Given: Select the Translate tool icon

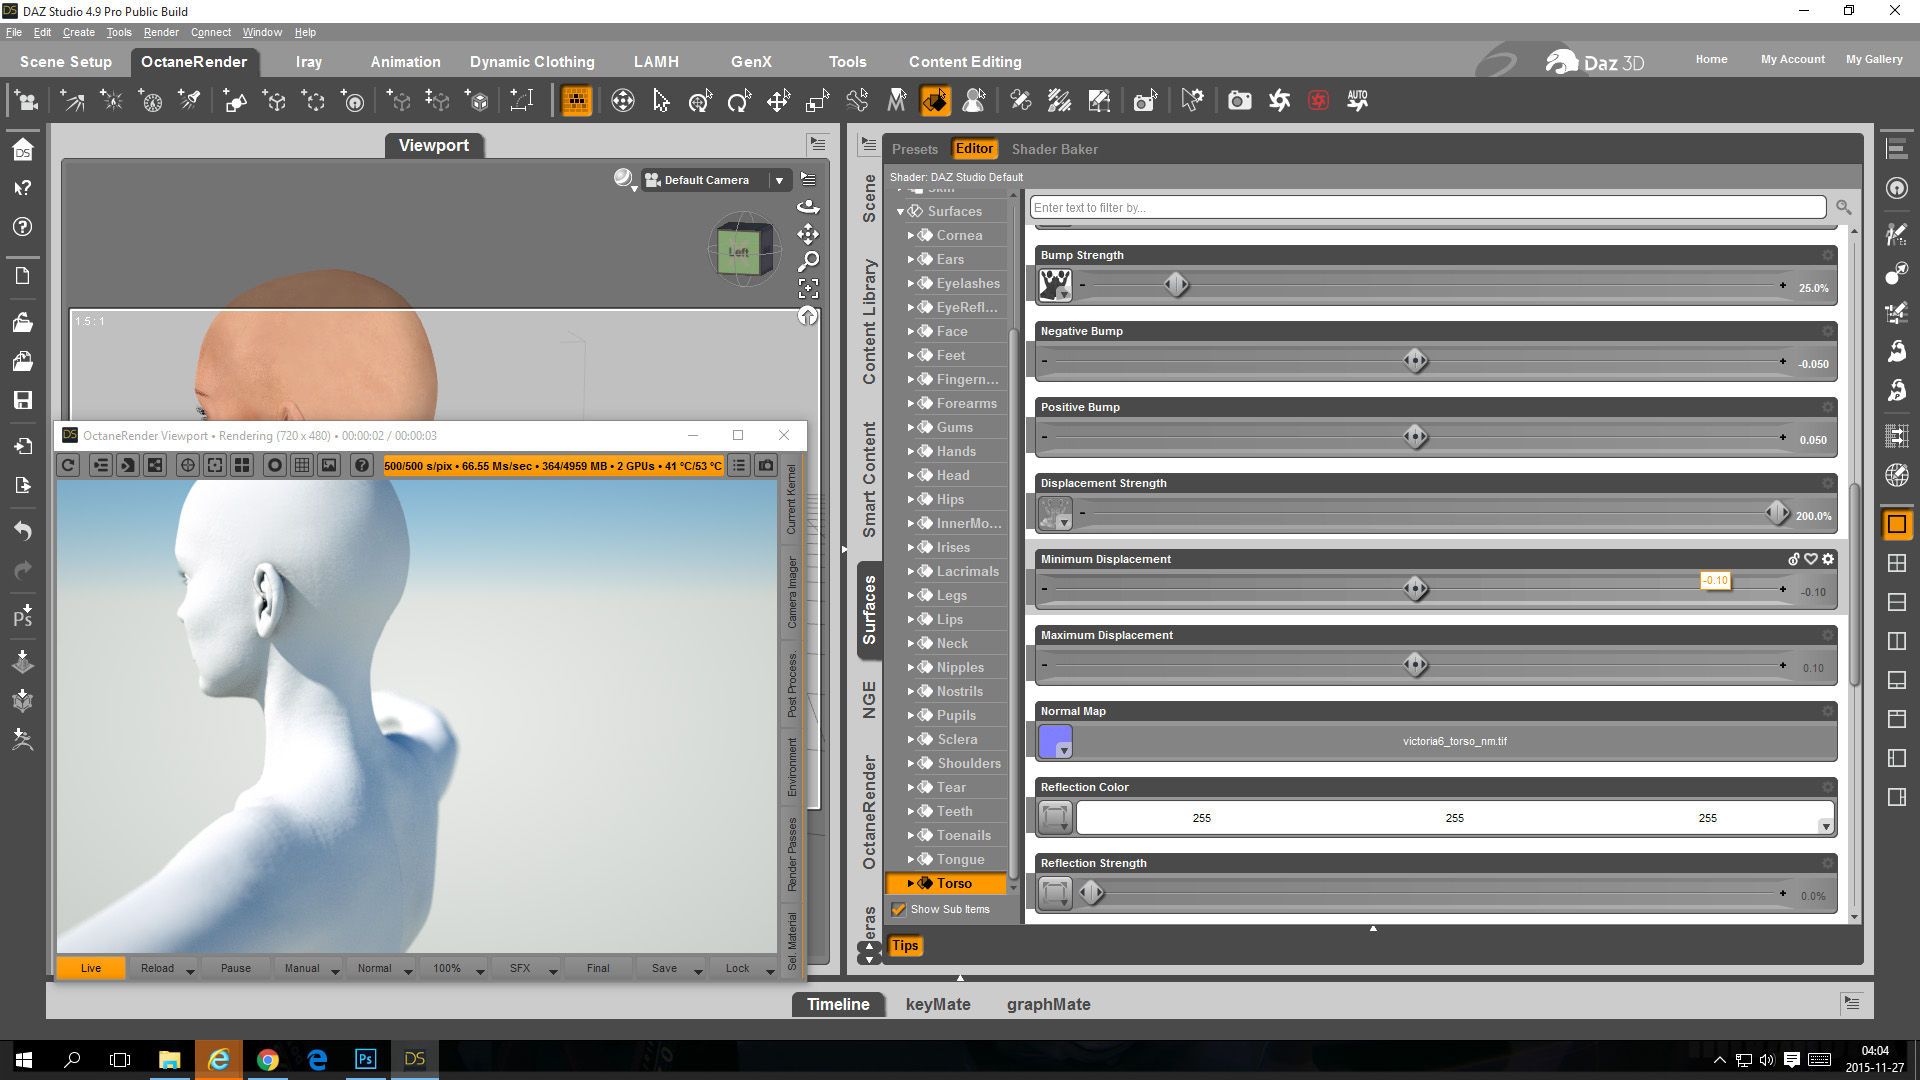Looking at the screenshot, I should (x=778, y=101).
